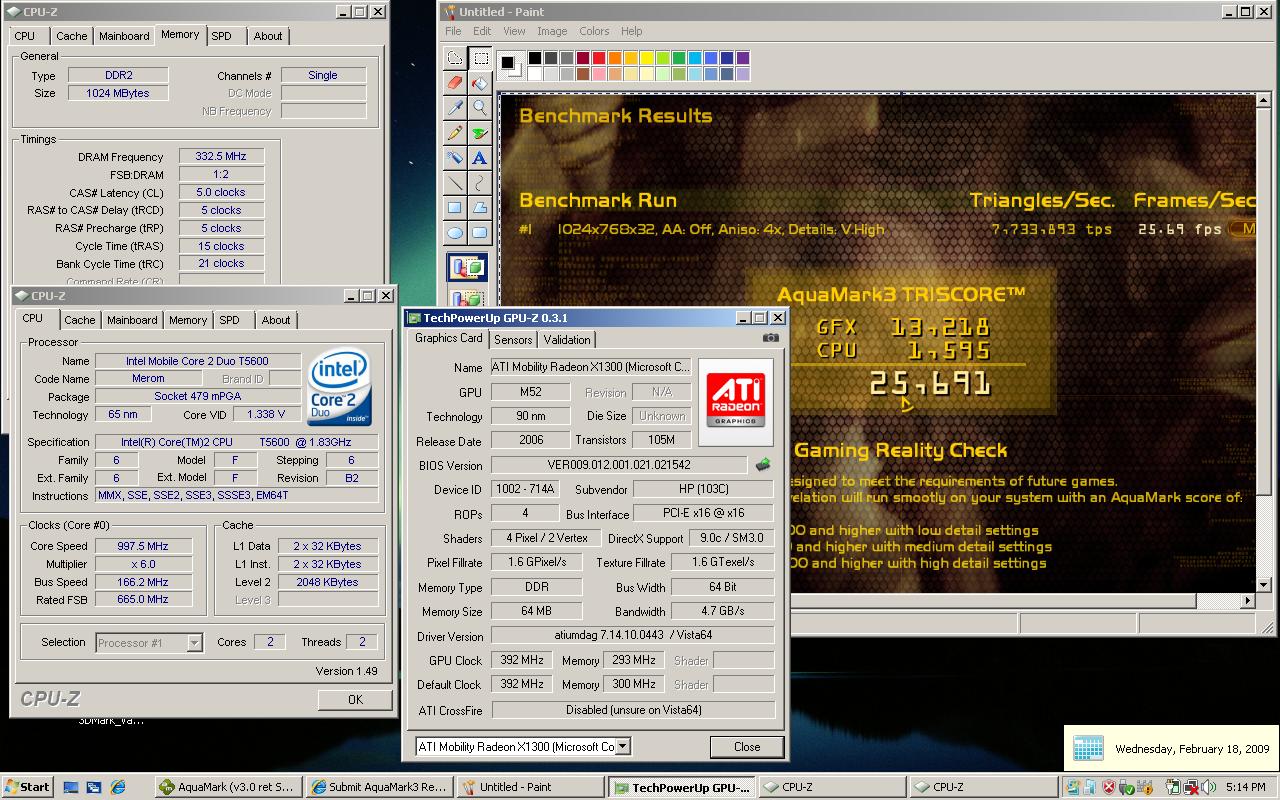Select the Free-Form Select tool in Paint

coord(455,58)
